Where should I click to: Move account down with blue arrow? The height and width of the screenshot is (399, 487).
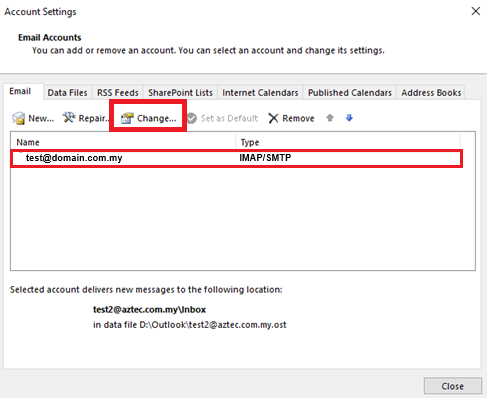pos(349,118)
